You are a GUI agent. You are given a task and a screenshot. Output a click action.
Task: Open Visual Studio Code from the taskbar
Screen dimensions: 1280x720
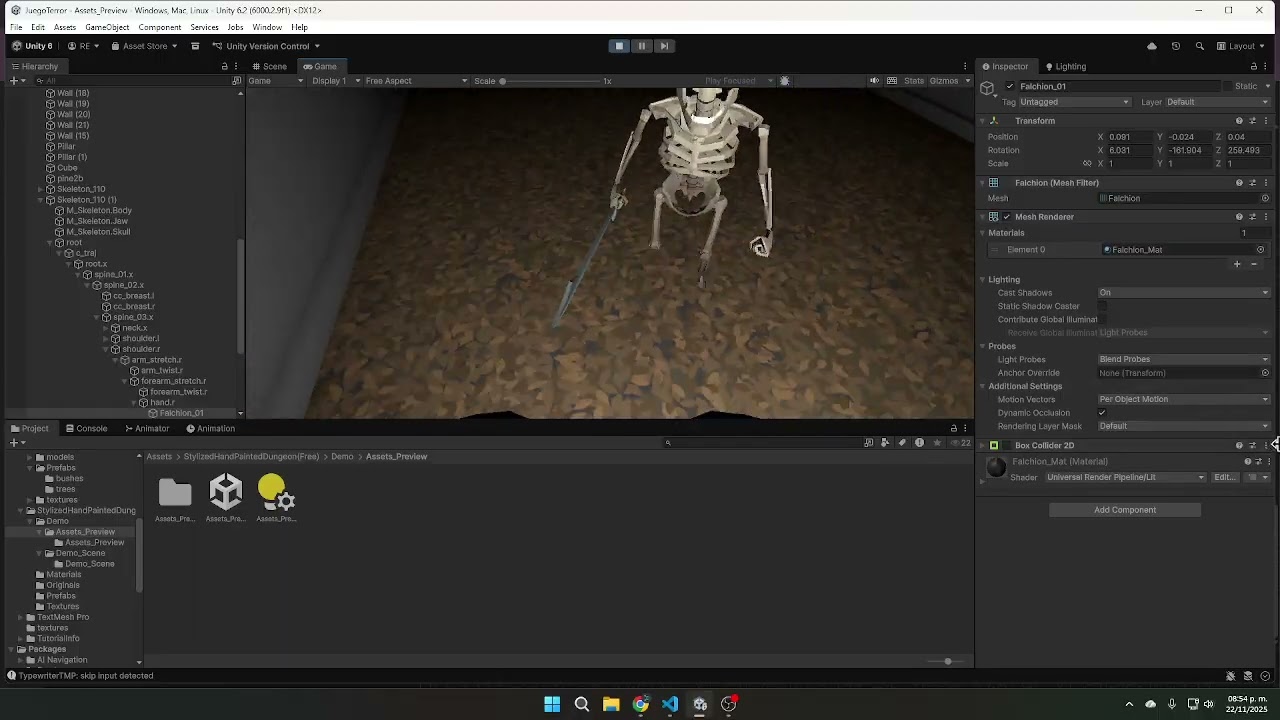[670, 704]
